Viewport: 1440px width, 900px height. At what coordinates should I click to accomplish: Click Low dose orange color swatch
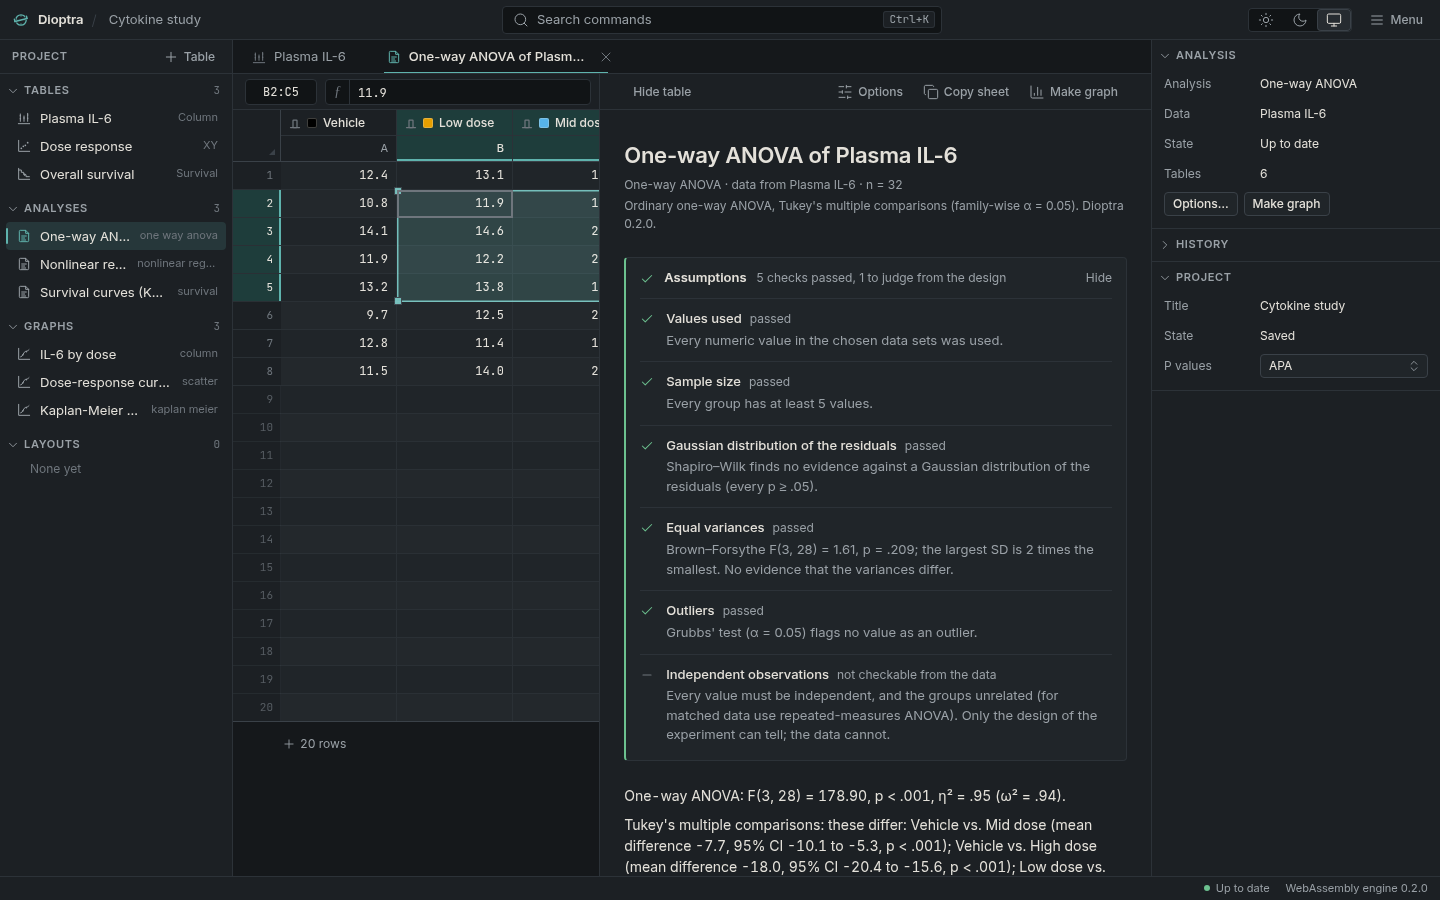(429, 123)
